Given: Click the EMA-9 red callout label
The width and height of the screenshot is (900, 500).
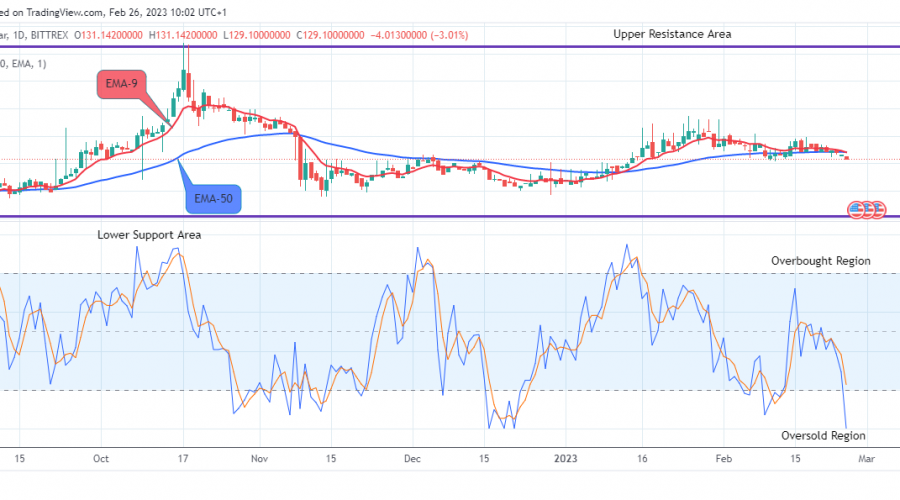Looking at the screenshot, I should [x=121, y=84].
